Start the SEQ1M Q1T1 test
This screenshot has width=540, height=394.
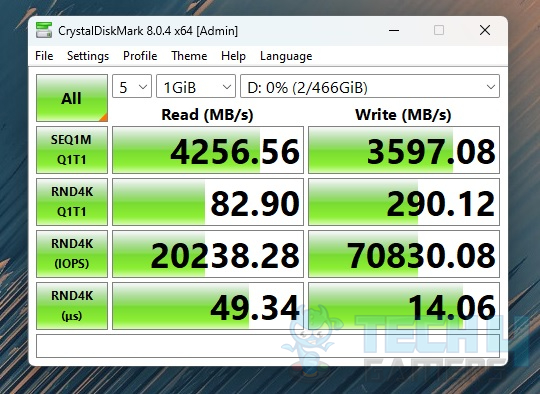point(72,150)
